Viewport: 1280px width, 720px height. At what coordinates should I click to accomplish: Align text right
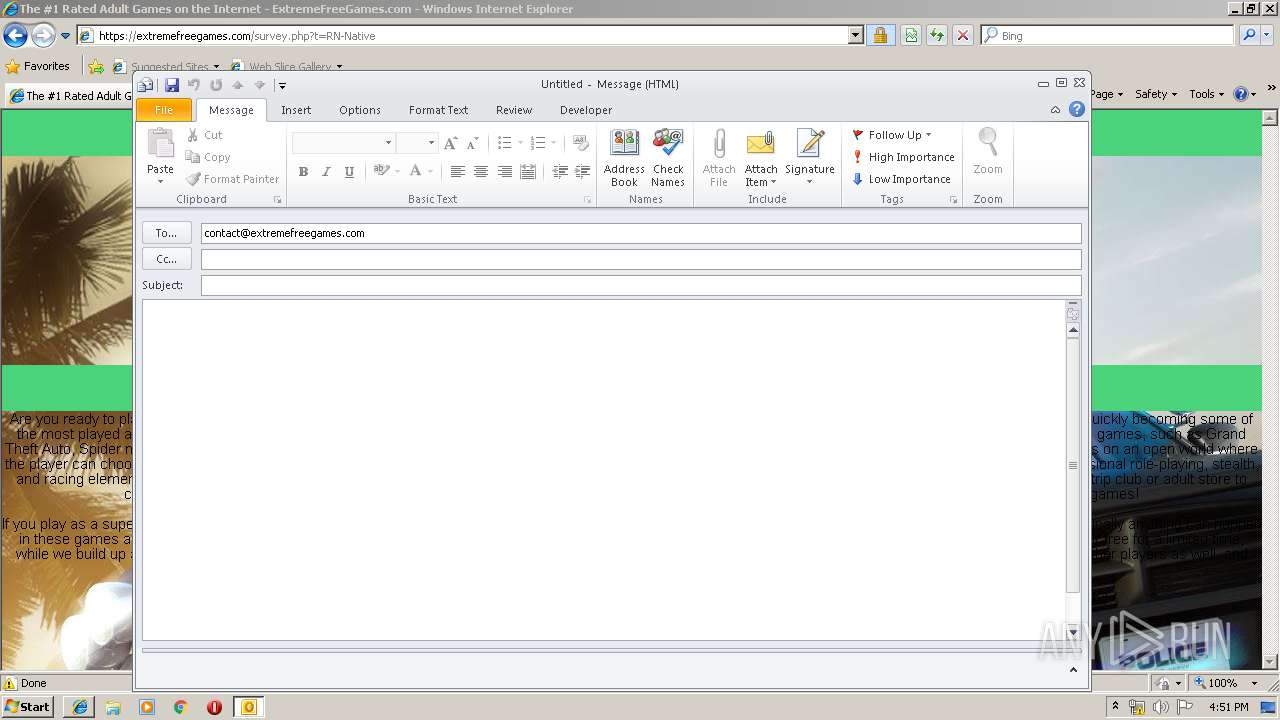point(504,172)
